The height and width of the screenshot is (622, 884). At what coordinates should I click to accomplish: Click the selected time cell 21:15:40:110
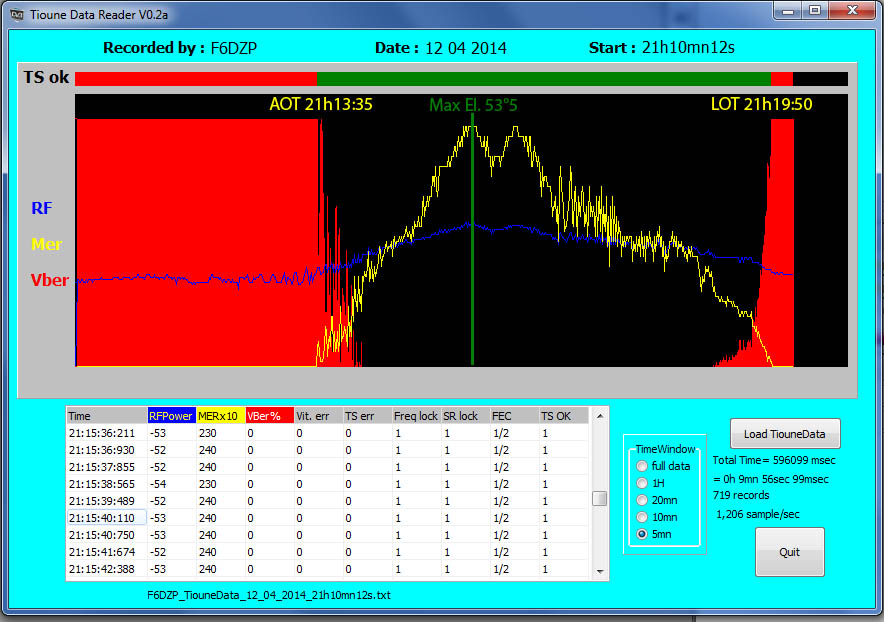tap(107, 518)
